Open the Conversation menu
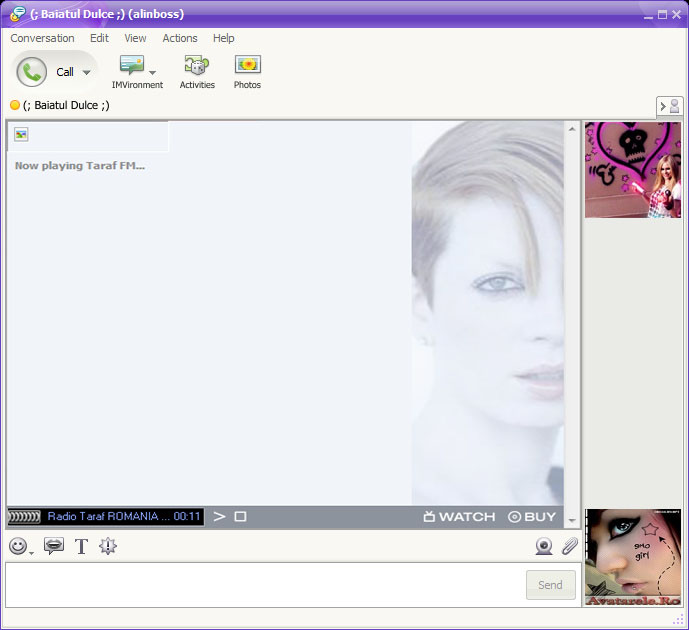Image resolution: width=689 pixels, height=630 pixels. coord(43,38)
